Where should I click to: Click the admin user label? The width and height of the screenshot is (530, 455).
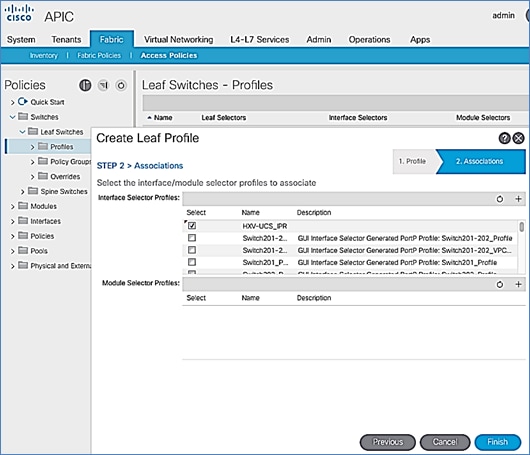(x=503, y=16)
